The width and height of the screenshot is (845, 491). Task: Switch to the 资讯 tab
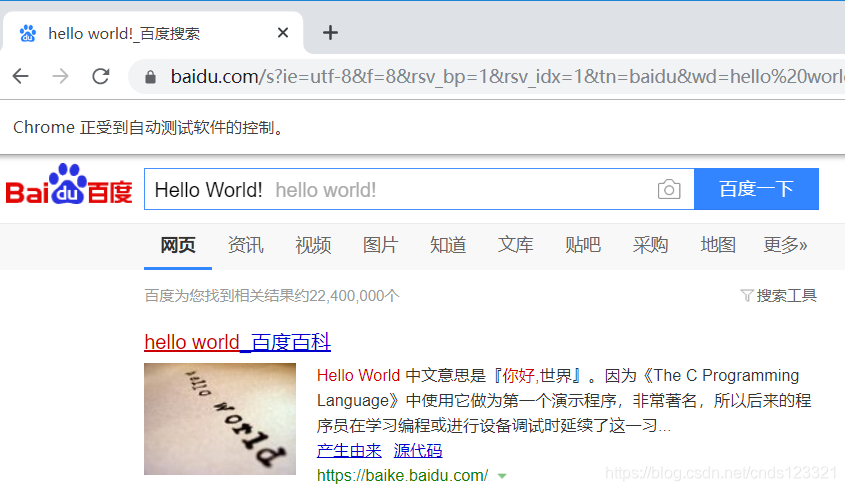coord(245,245)
